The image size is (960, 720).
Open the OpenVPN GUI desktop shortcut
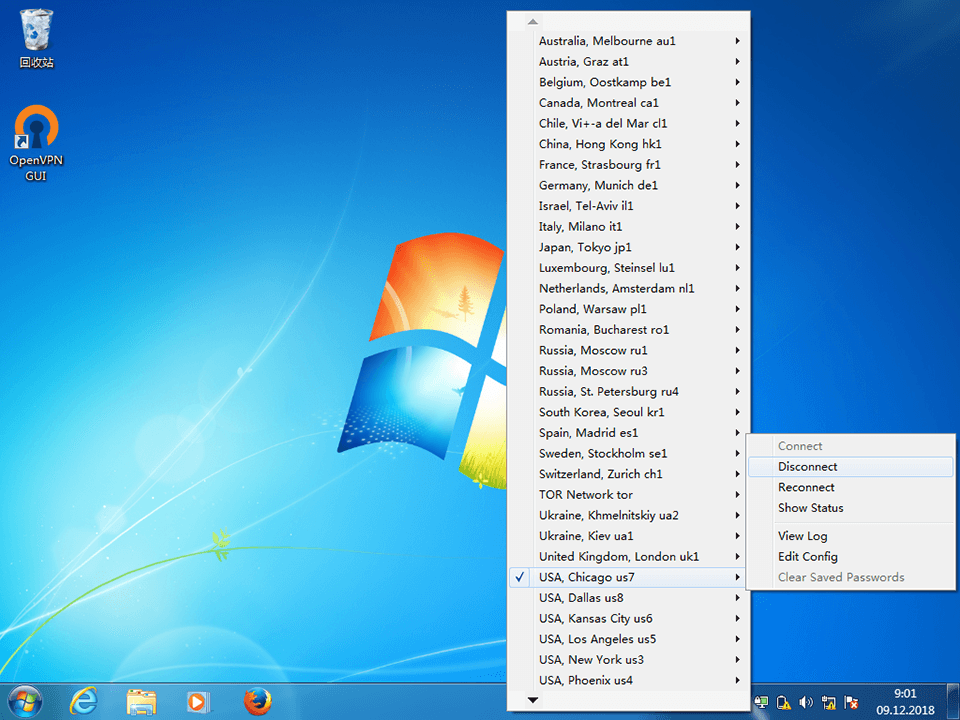pos(36,143)
